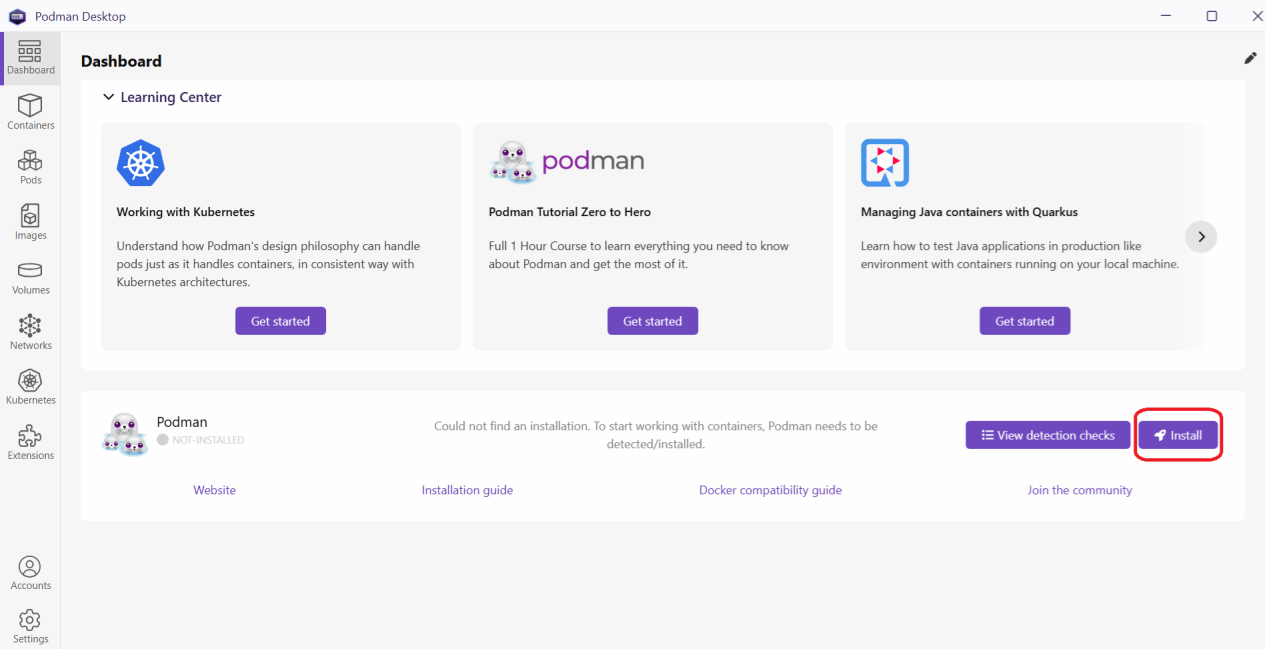Open the Accounts section
This screenshot has height=649, width=1265.
click(30, 570)
